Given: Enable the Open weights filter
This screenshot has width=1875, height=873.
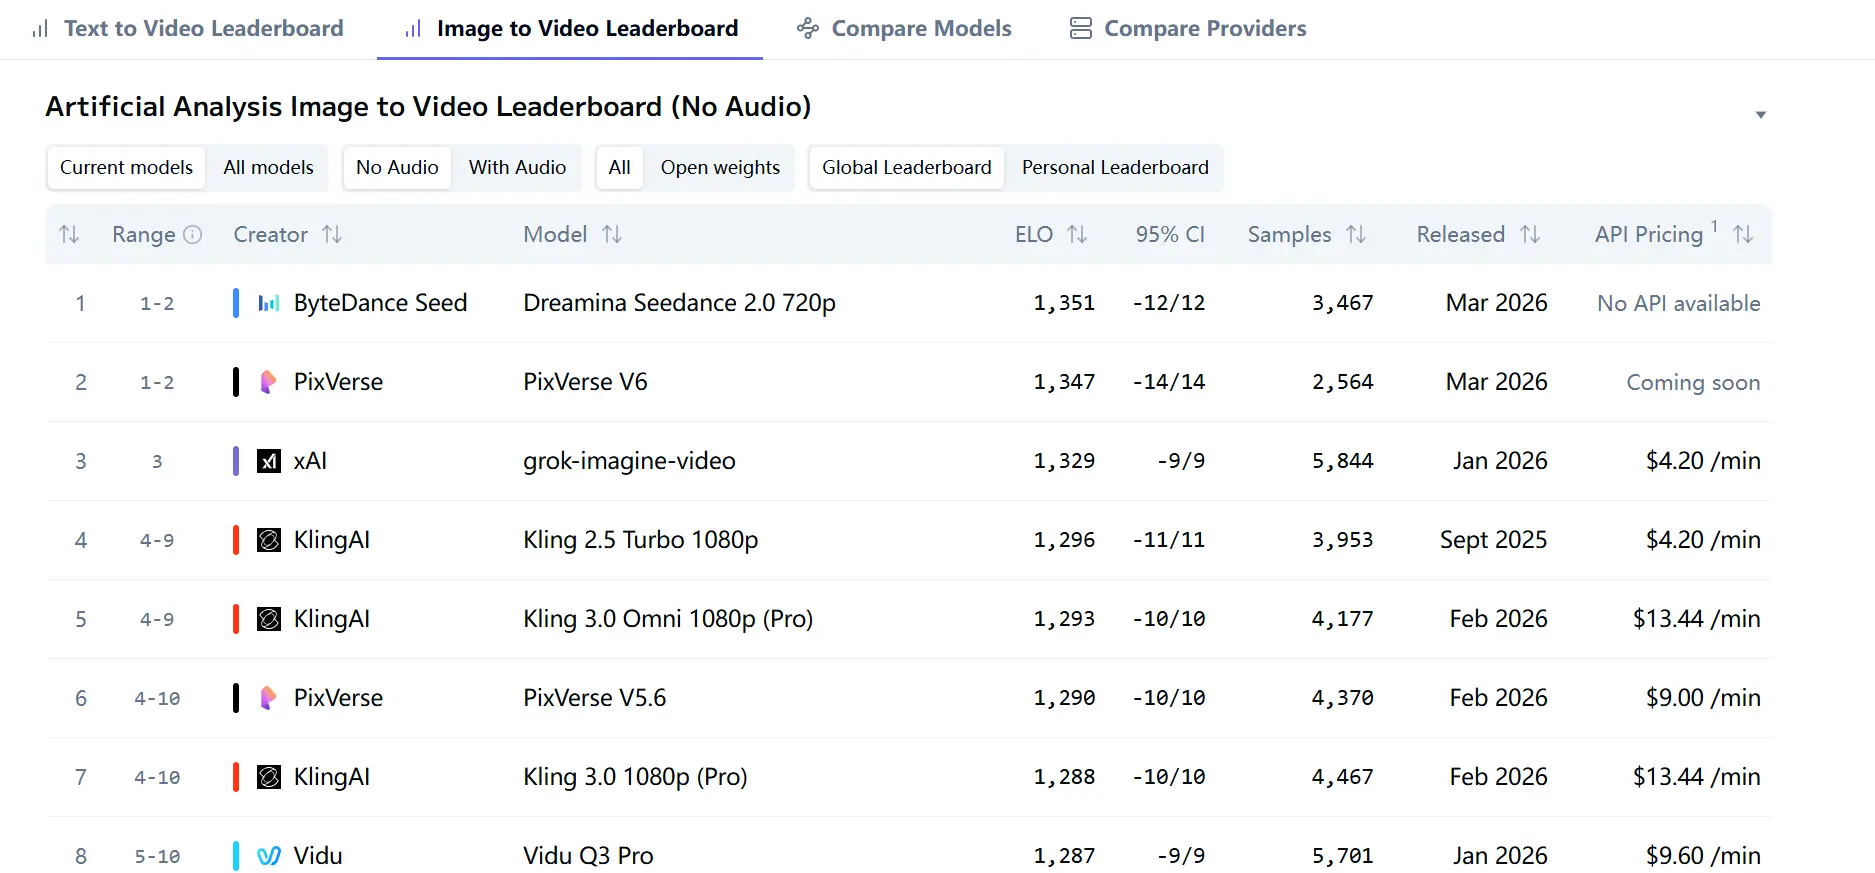Looking at the screenshot, I should point(720,168).
